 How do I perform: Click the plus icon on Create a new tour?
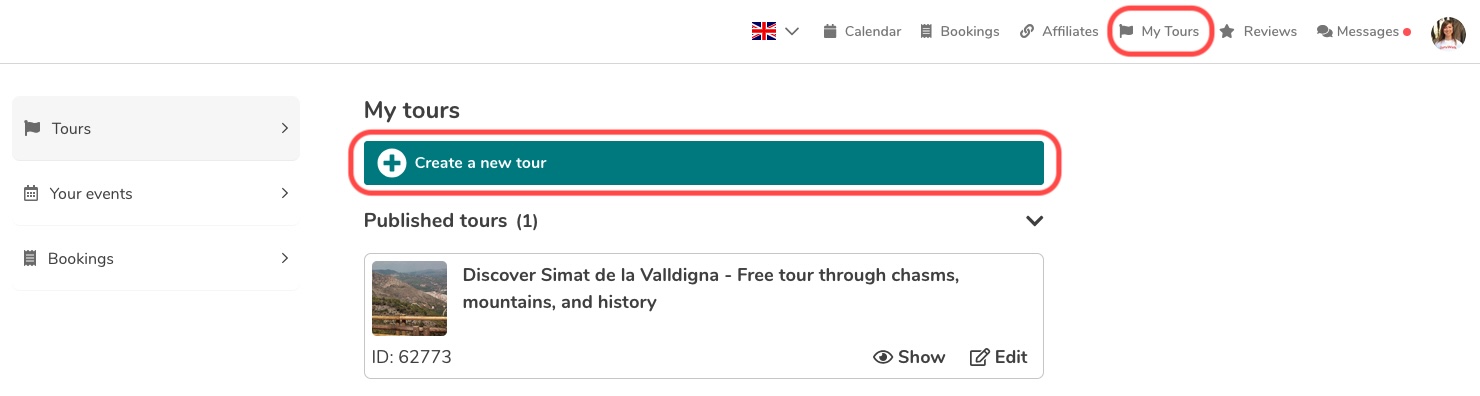[392, 163]
